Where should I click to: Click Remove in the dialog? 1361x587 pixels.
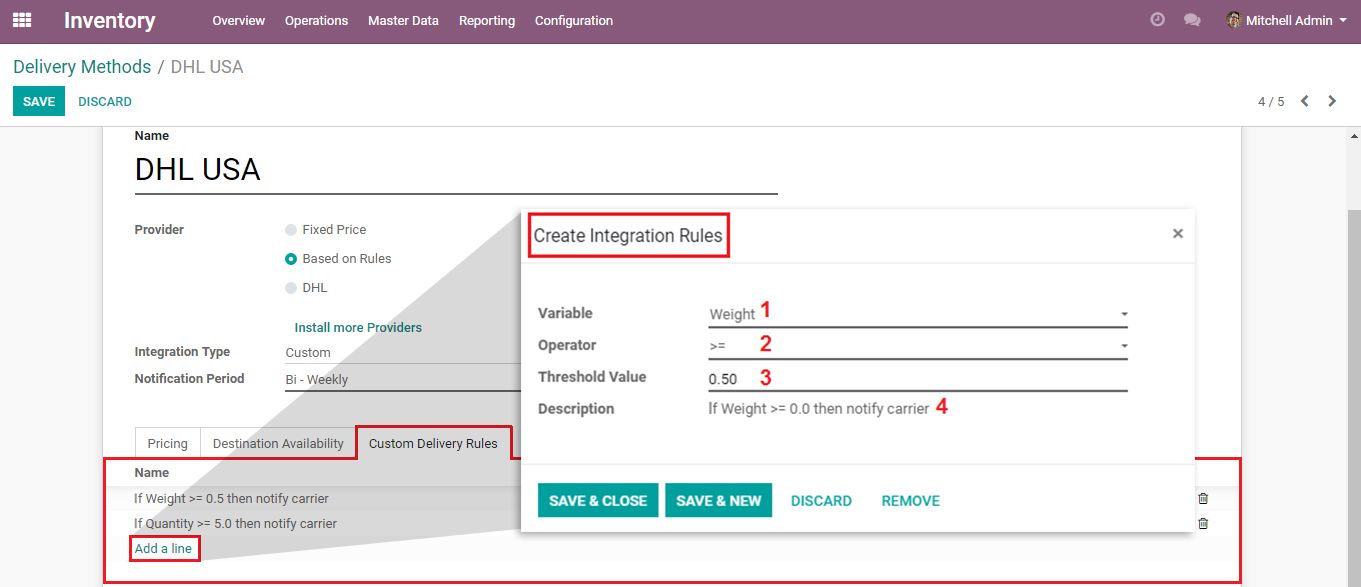910,501
